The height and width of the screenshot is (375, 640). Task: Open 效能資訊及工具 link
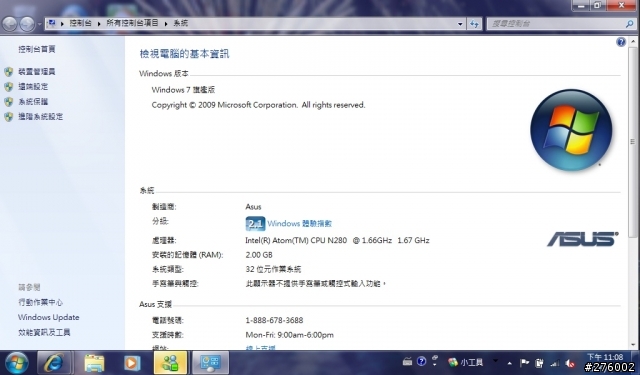44,333
